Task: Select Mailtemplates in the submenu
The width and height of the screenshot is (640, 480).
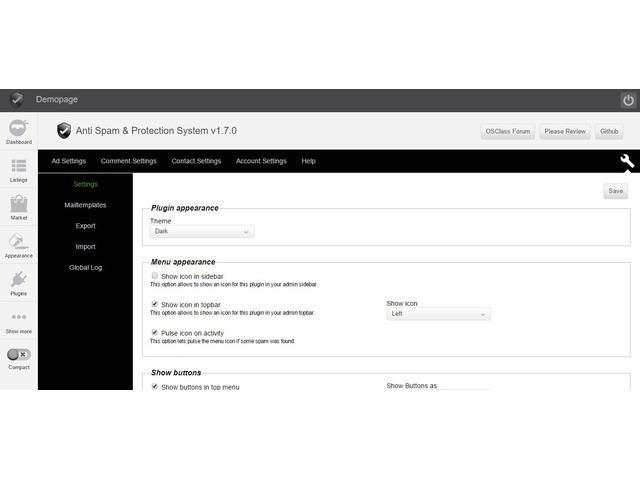Action: (85, 205)
